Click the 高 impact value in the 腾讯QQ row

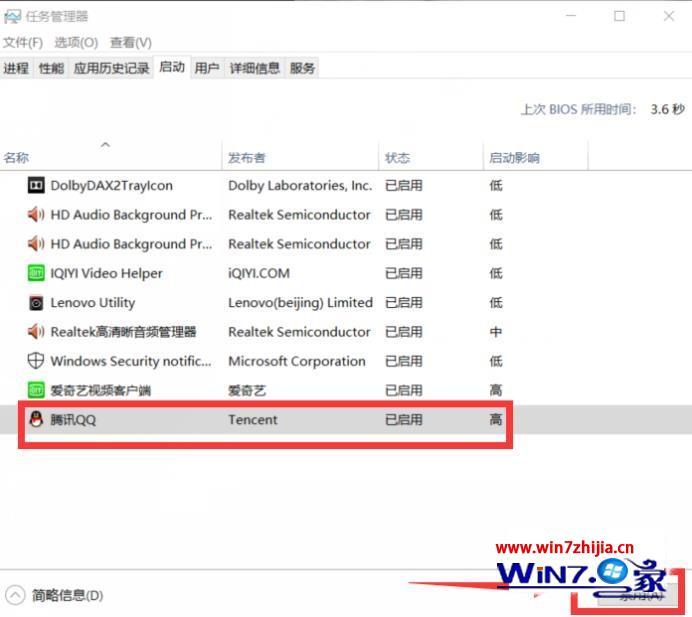(x=496, y=420)
